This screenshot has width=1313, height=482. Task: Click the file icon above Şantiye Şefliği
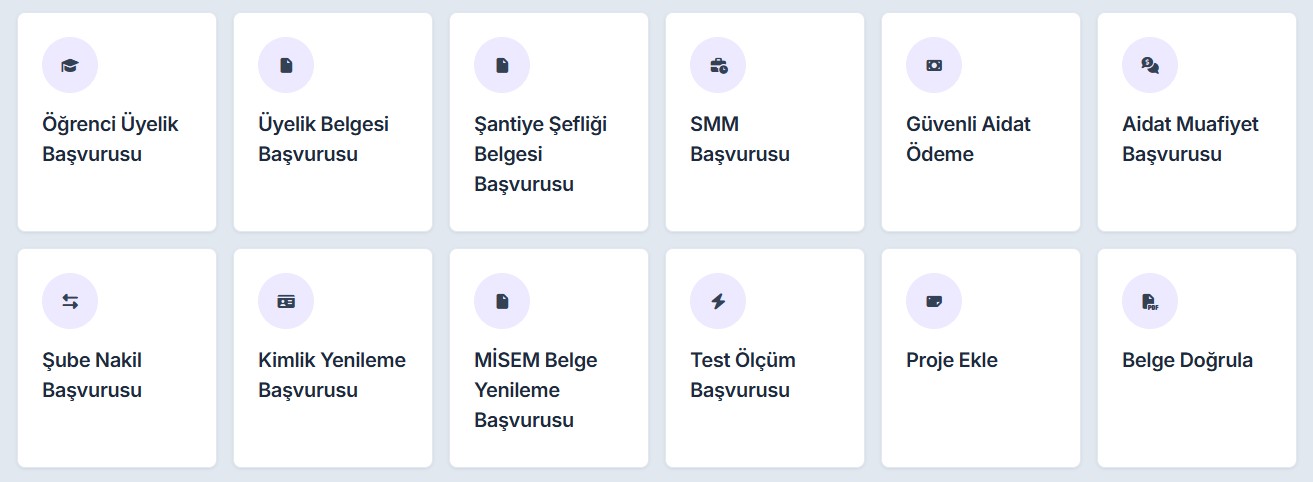[502, 65]
